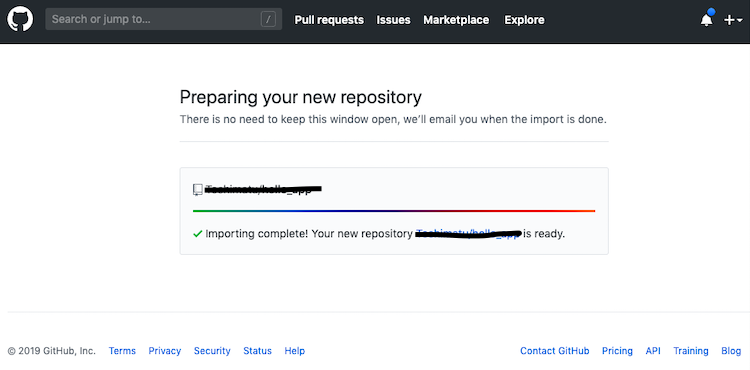Open the API footer link
The image size is (750, 370).
click(x=653, y=351)
